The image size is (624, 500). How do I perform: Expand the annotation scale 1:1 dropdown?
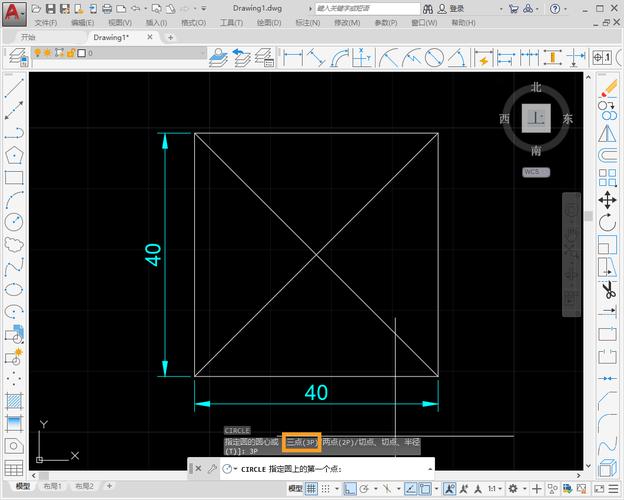[x=497, y=488]
